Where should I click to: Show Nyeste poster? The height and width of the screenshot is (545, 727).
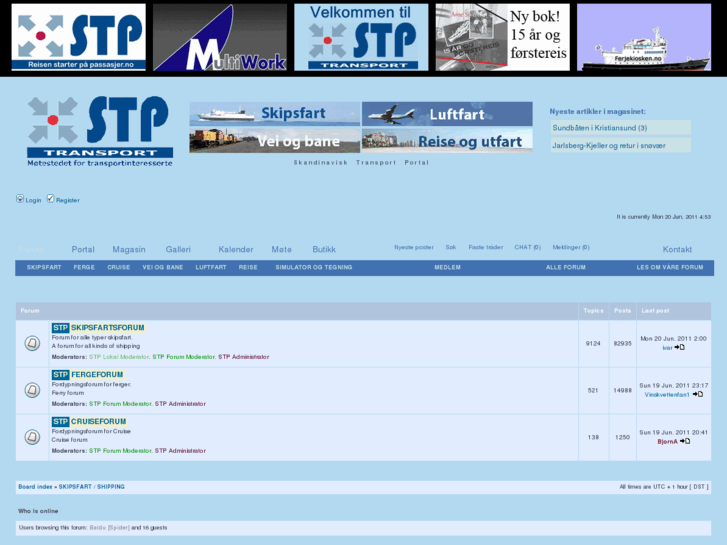[414, 247]
